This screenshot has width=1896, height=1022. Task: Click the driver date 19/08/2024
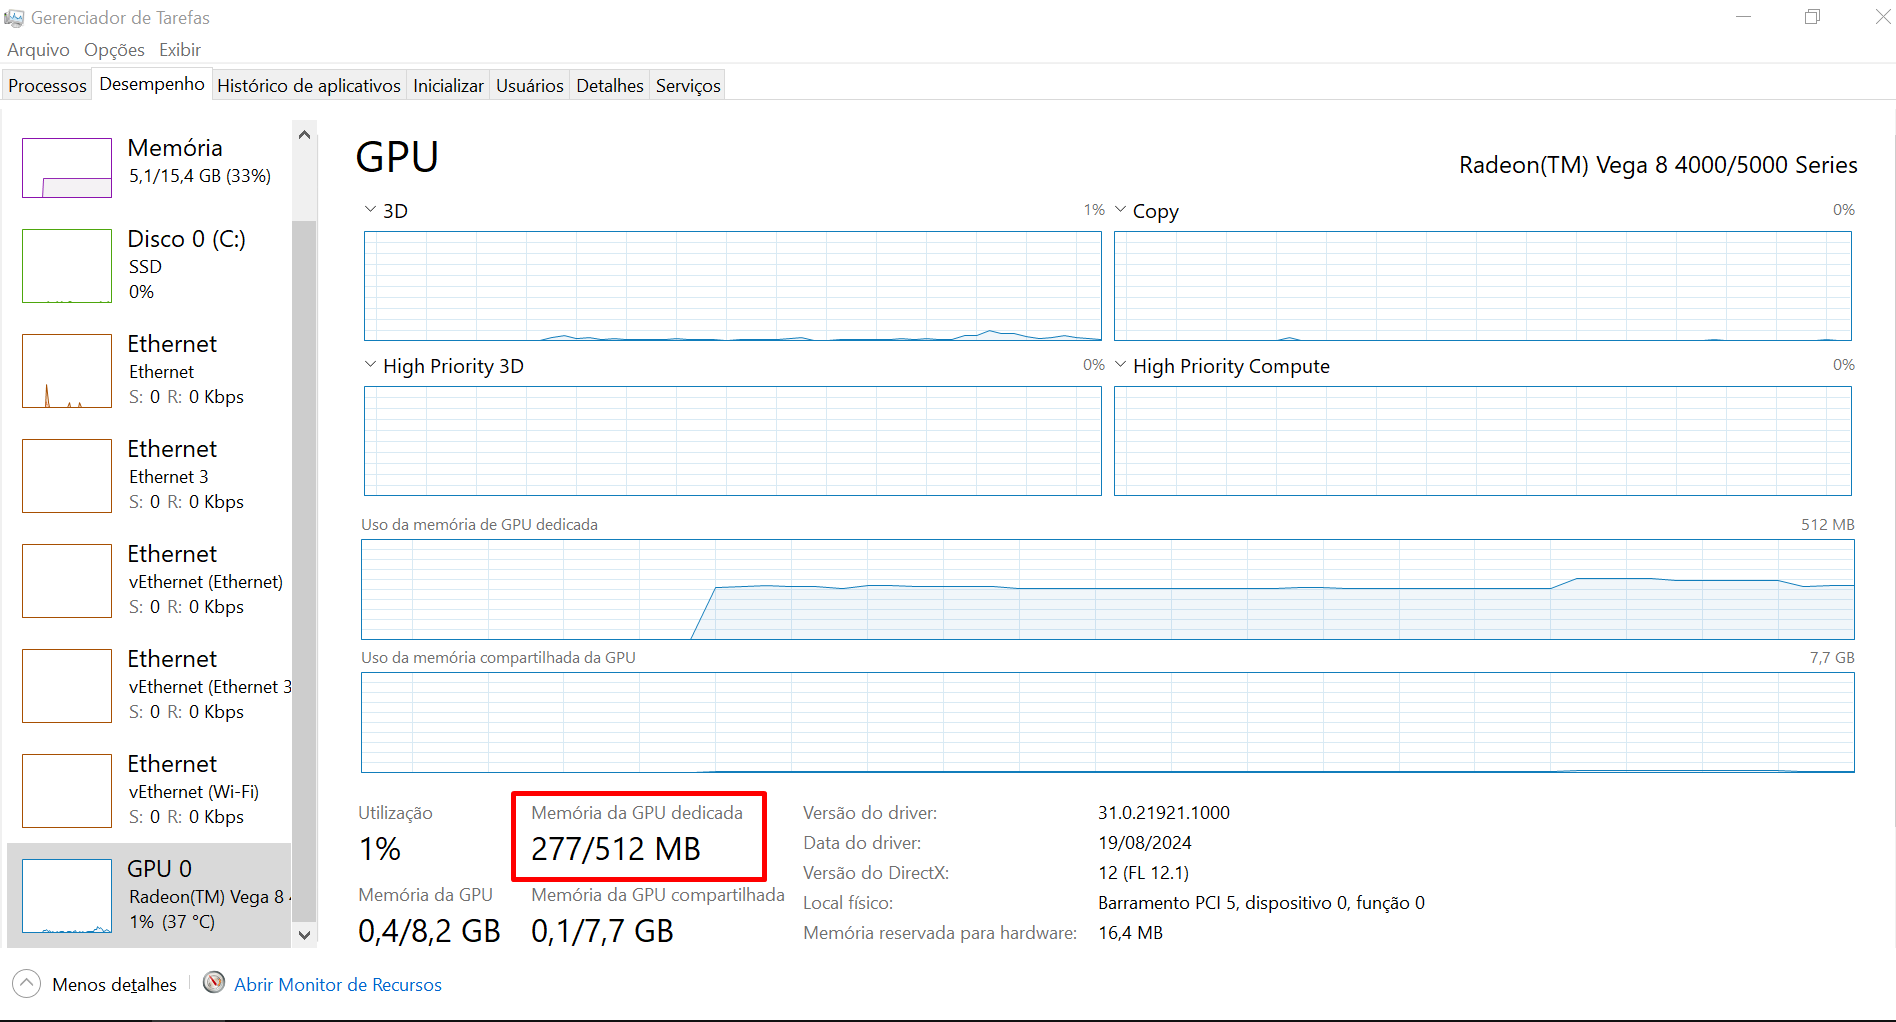pos(1145,843)
